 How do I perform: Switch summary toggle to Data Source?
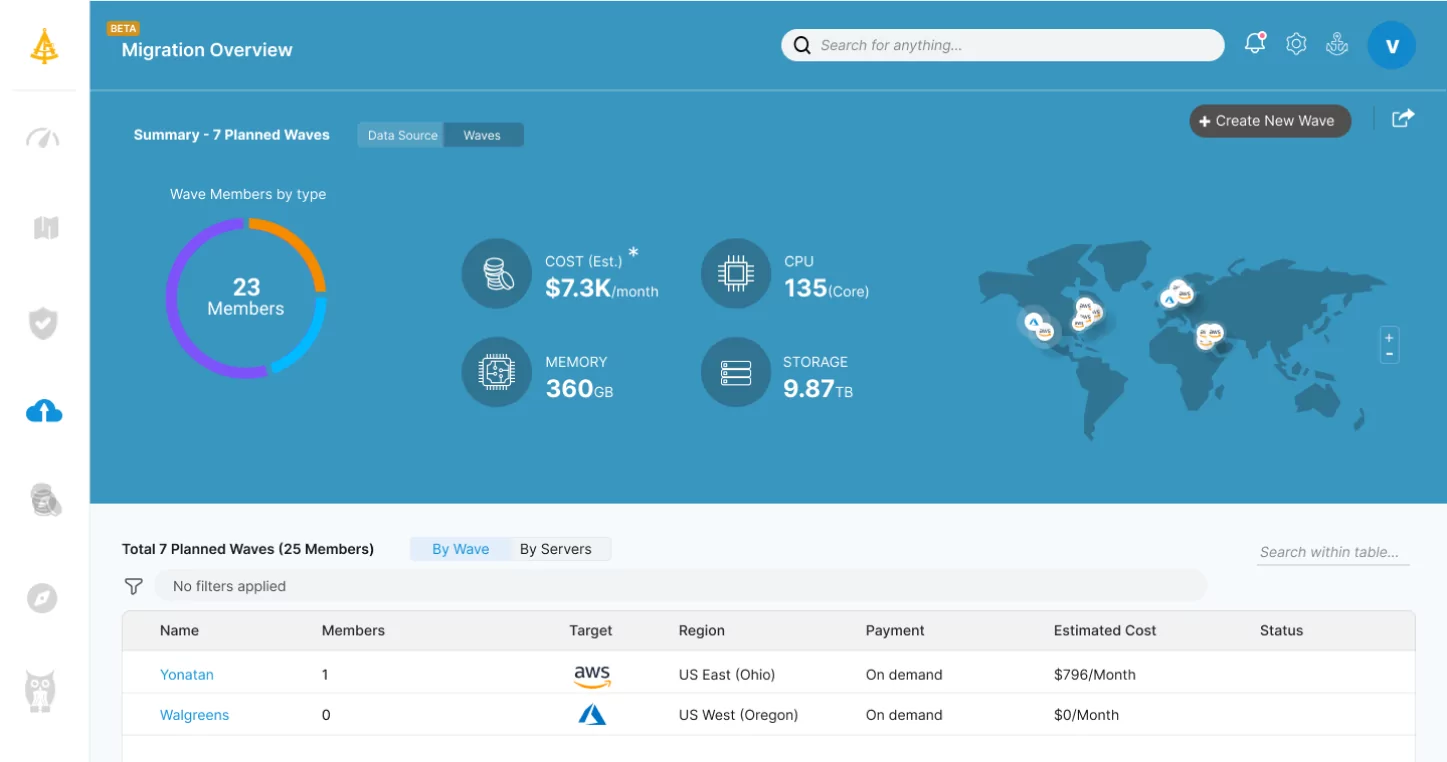402,135
